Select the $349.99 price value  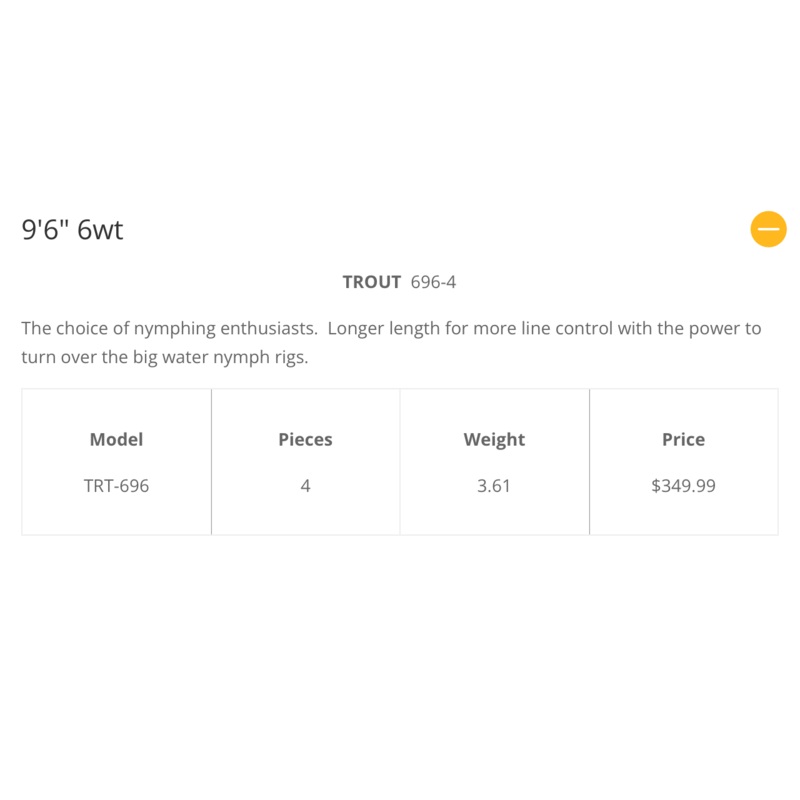pyautogui.click(x=683, y=487)
